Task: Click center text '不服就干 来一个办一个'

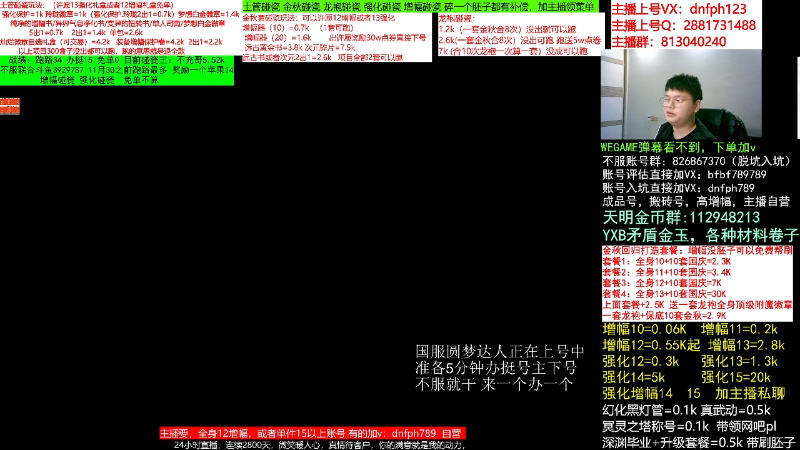Action: (x=493, y=384)
